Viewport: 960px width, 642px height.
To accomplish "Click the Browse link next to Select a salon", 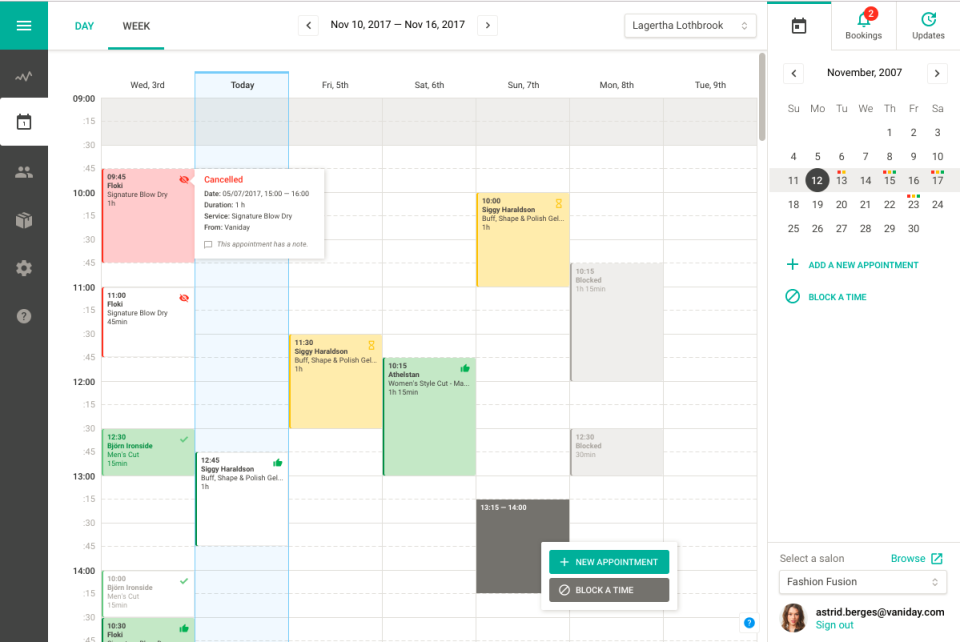I will pyautogui.click(x=907, y=558).
